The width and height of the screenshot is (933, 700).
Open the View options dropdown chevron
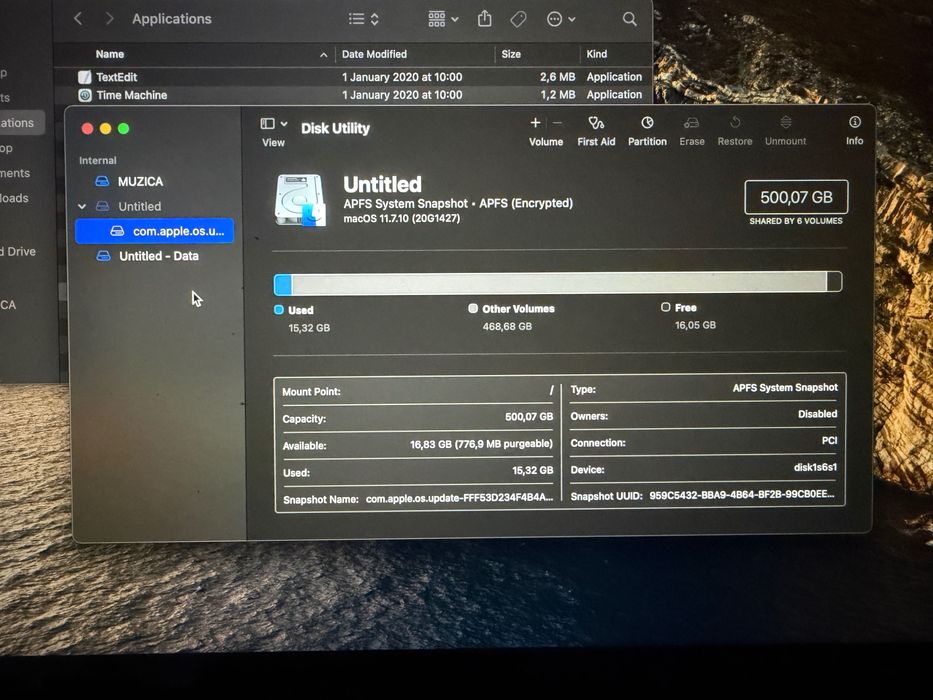(284, 124)
